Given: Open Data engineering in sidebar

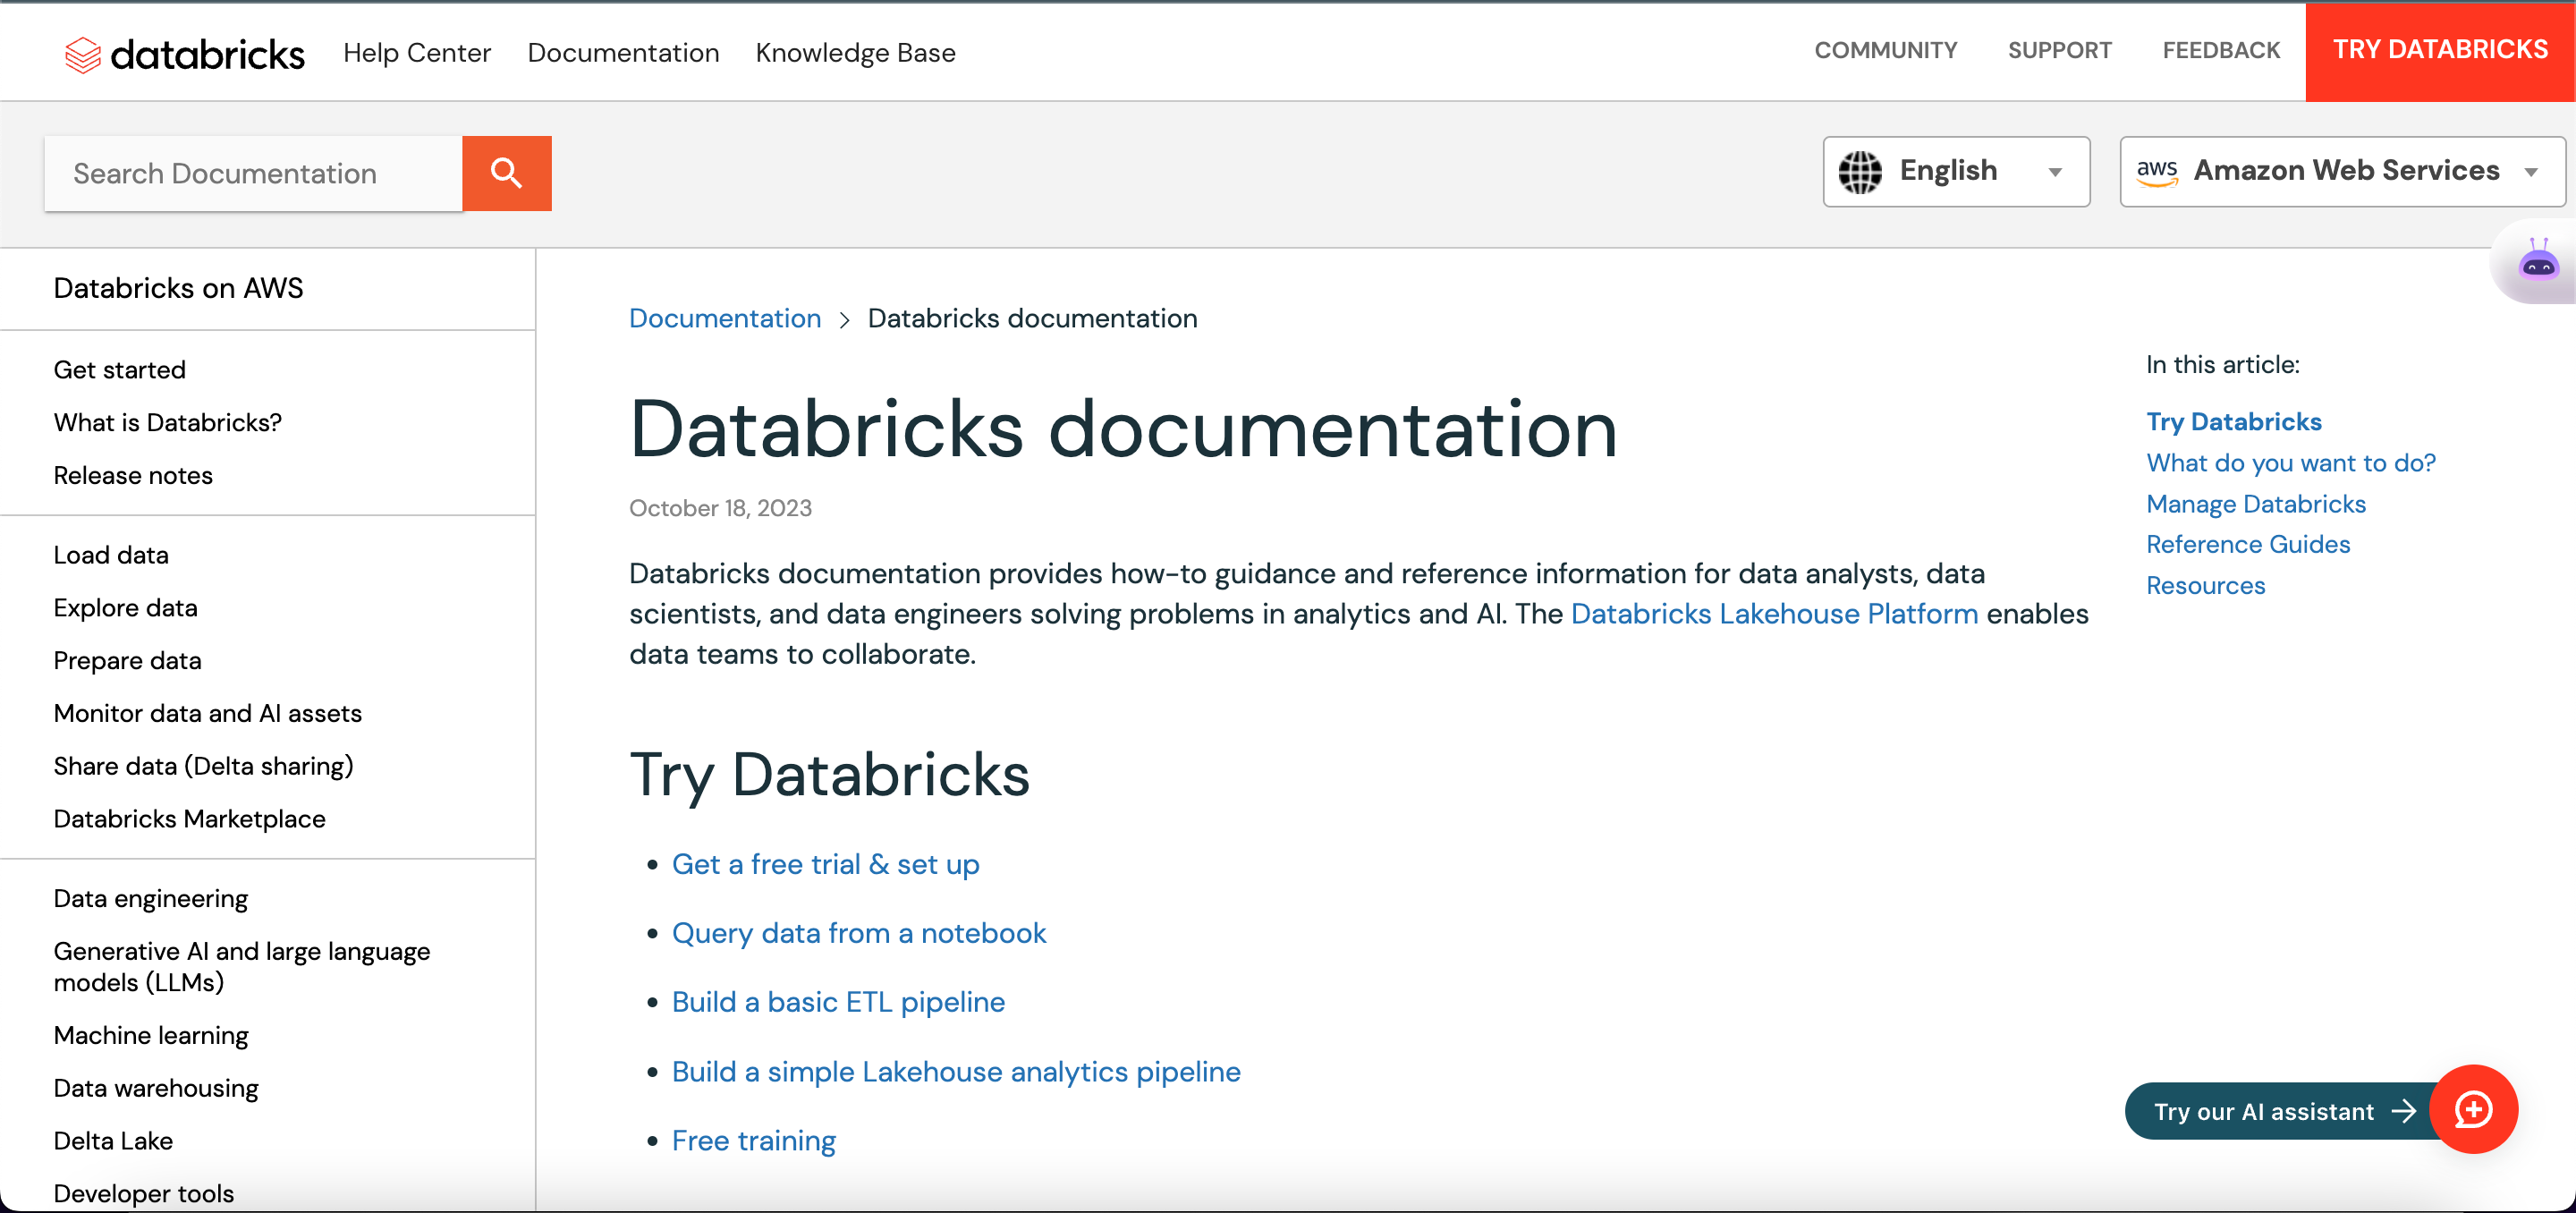Looking at the screenshot, I should coord(151,899).
